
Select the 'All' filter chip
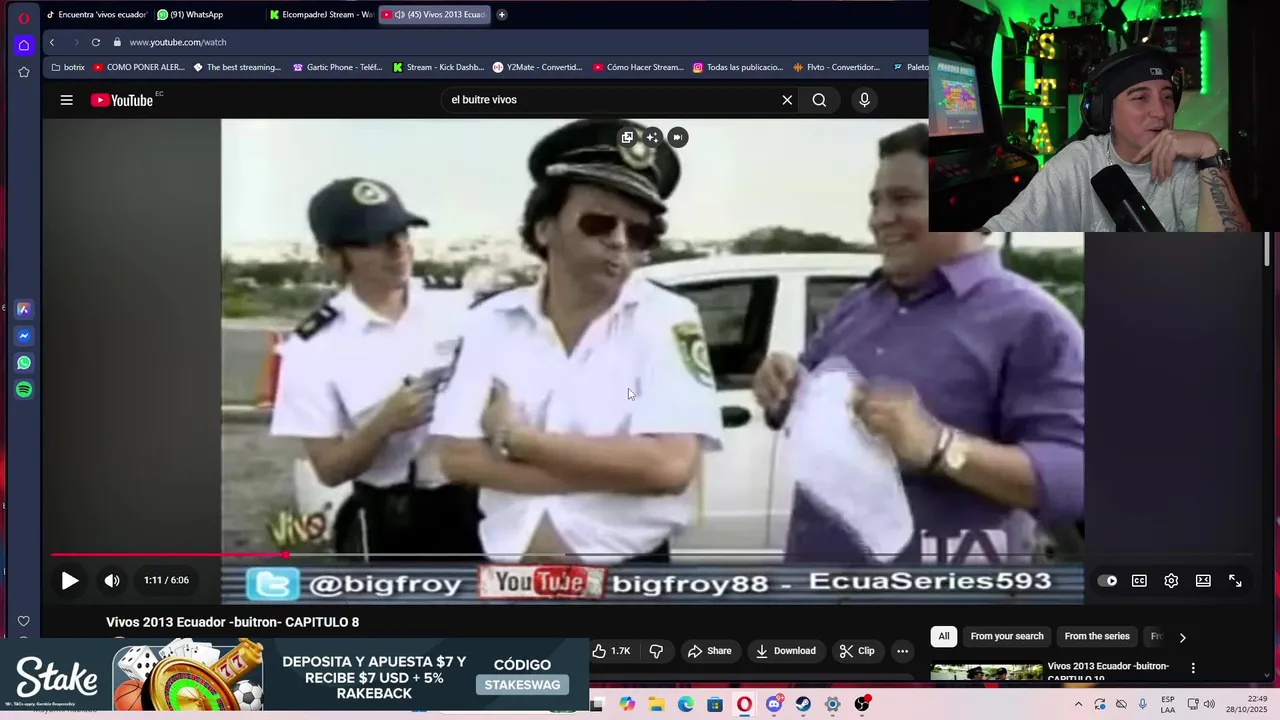point(943,636)
